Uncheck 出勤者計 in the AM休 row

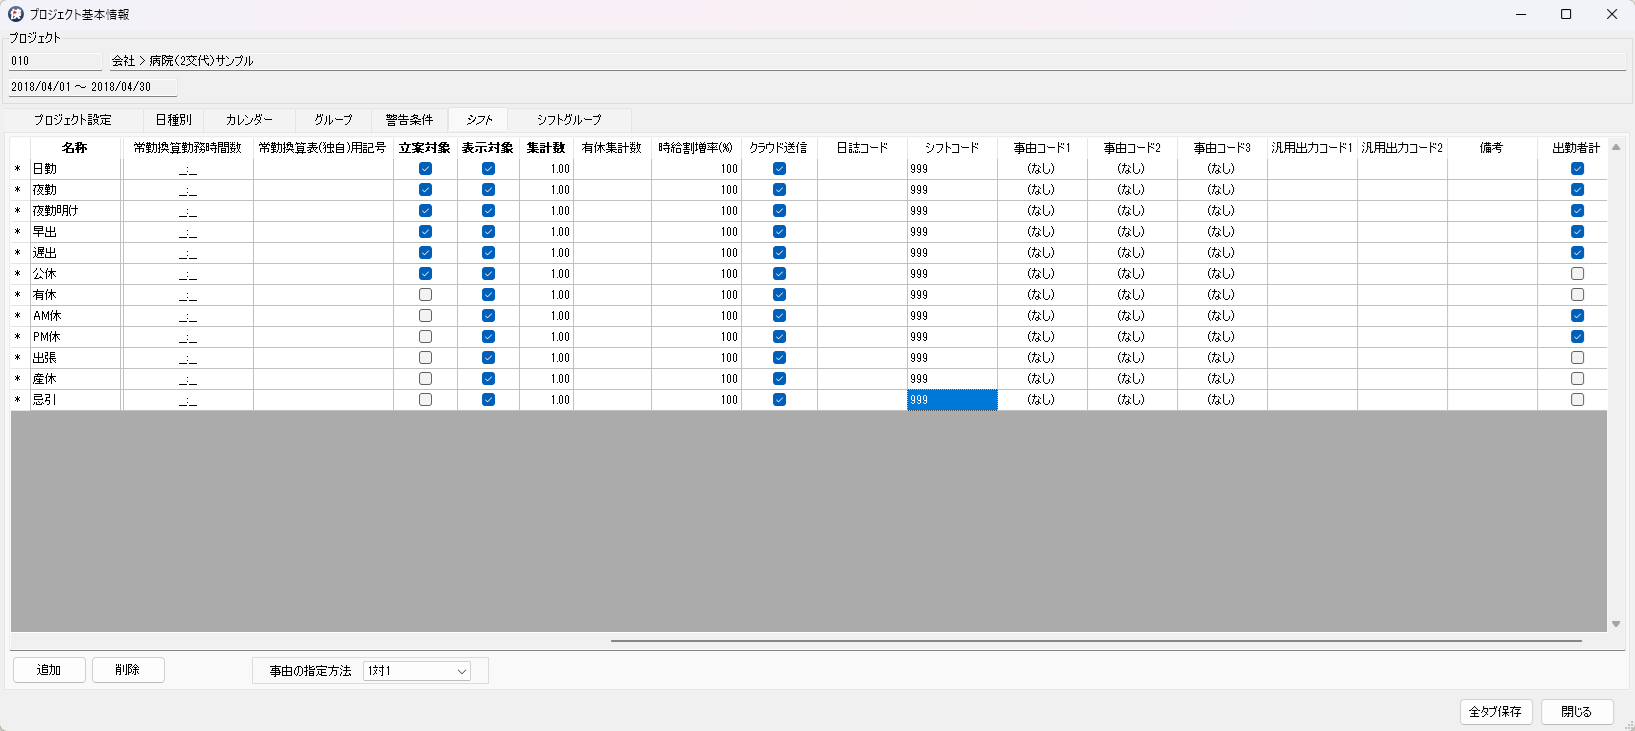[1577, 316]
